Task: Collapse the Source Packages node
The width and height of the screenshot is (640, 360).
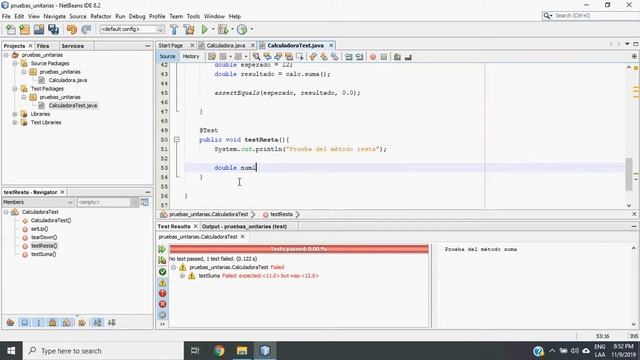Action: tap(15, 63)
